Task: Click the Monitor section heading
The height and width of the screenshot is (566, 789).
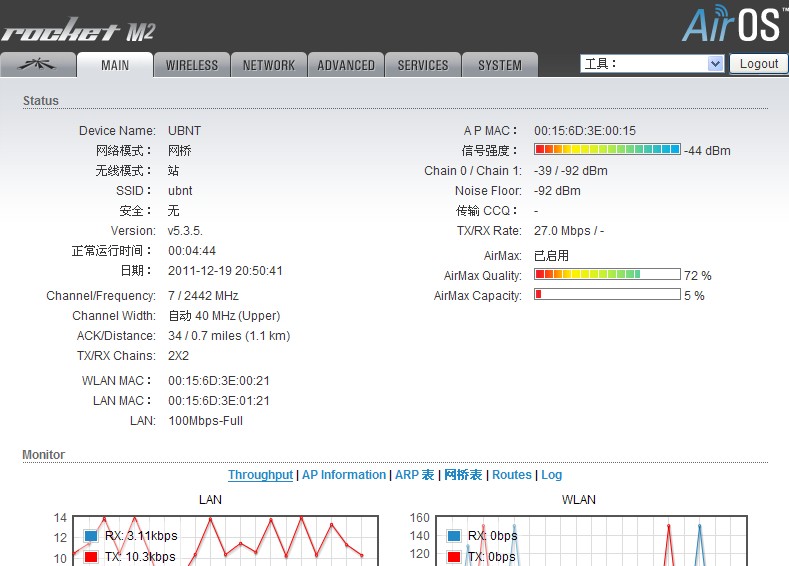Action: (x=43, y=454)
